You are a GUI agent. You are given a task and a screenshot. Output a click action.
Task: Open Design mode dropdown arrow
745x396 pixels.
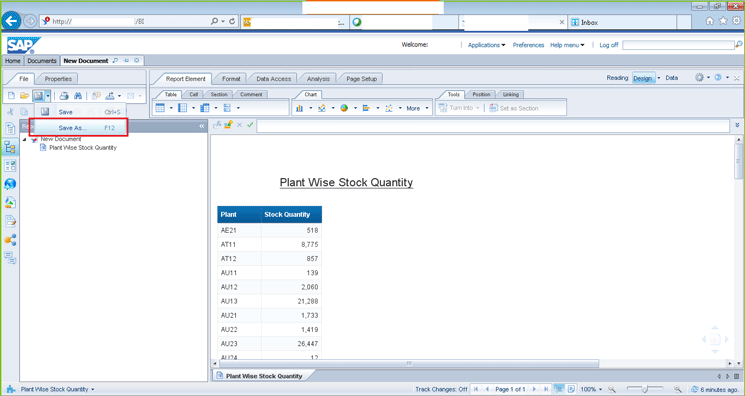659,78
